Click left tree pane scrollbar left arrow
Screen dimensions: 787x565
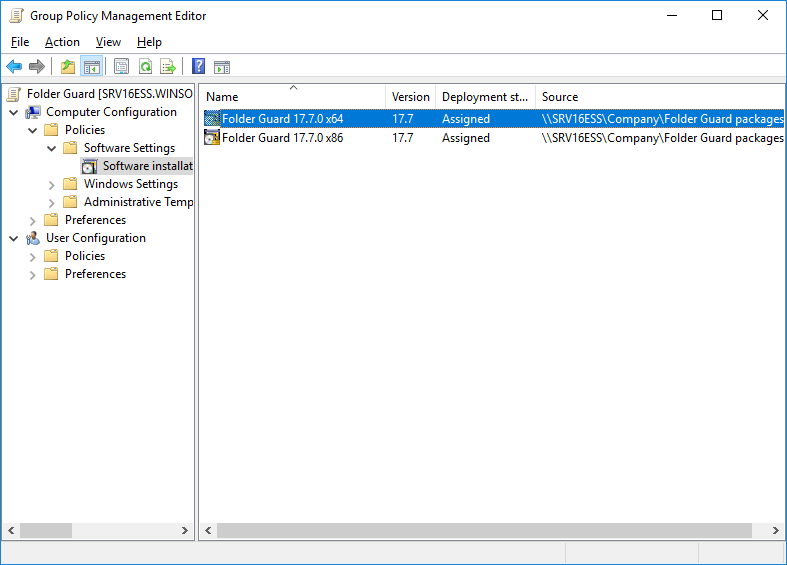coord(12,530)
